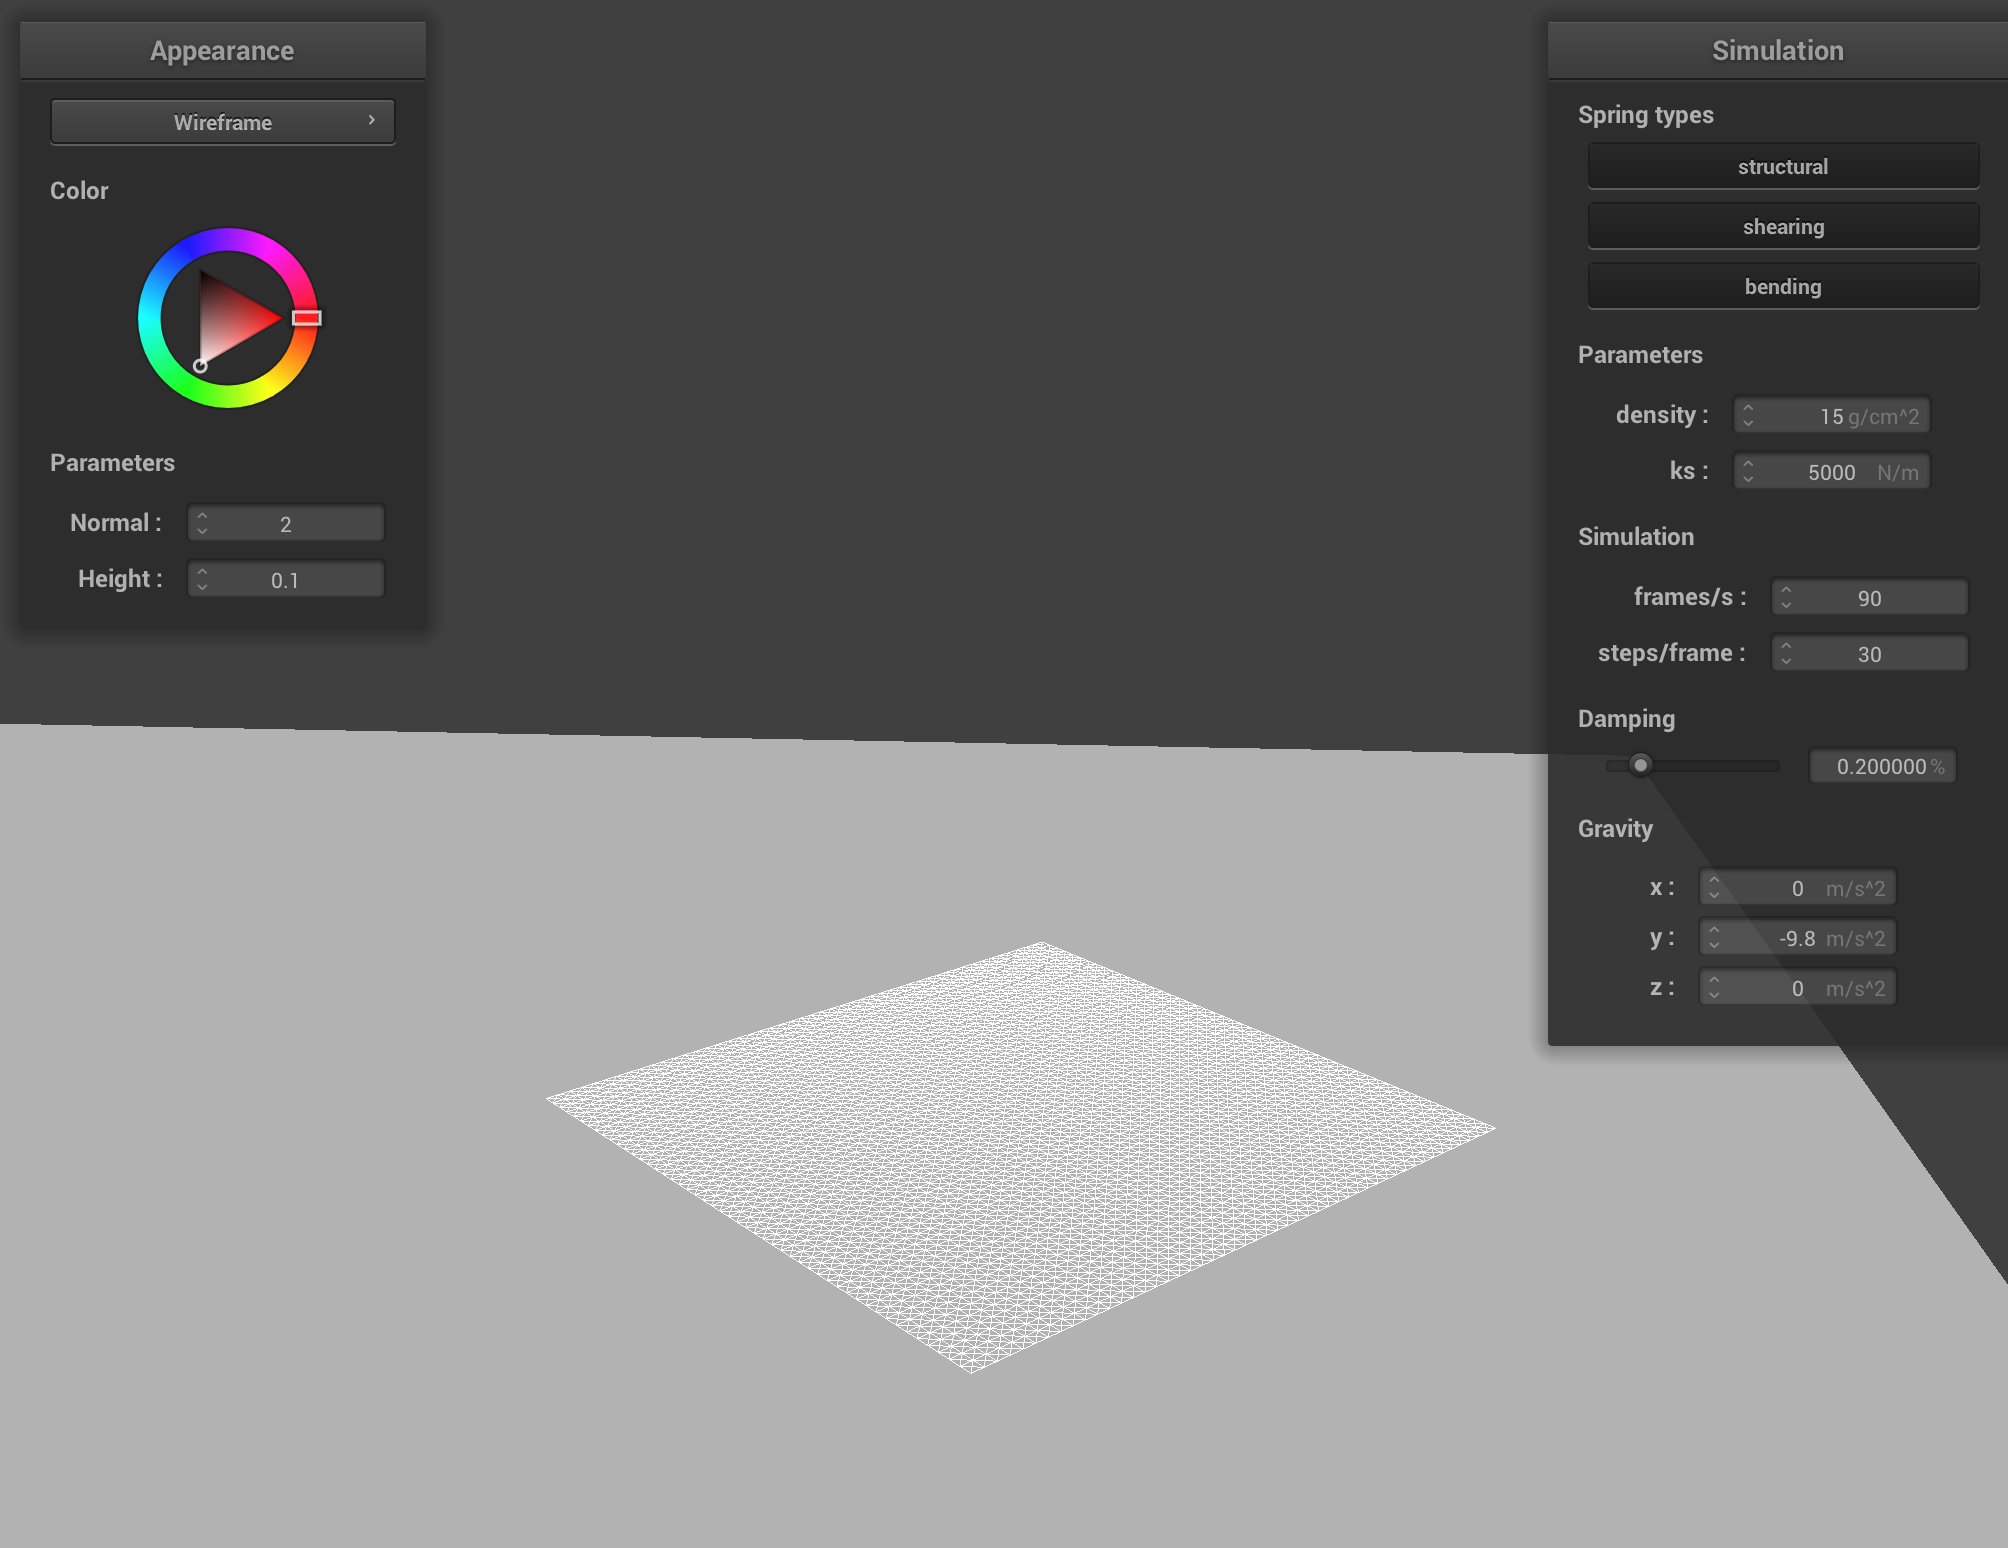
Task: Click the frames/s stepper arrows
Action: pos(1786,597)
